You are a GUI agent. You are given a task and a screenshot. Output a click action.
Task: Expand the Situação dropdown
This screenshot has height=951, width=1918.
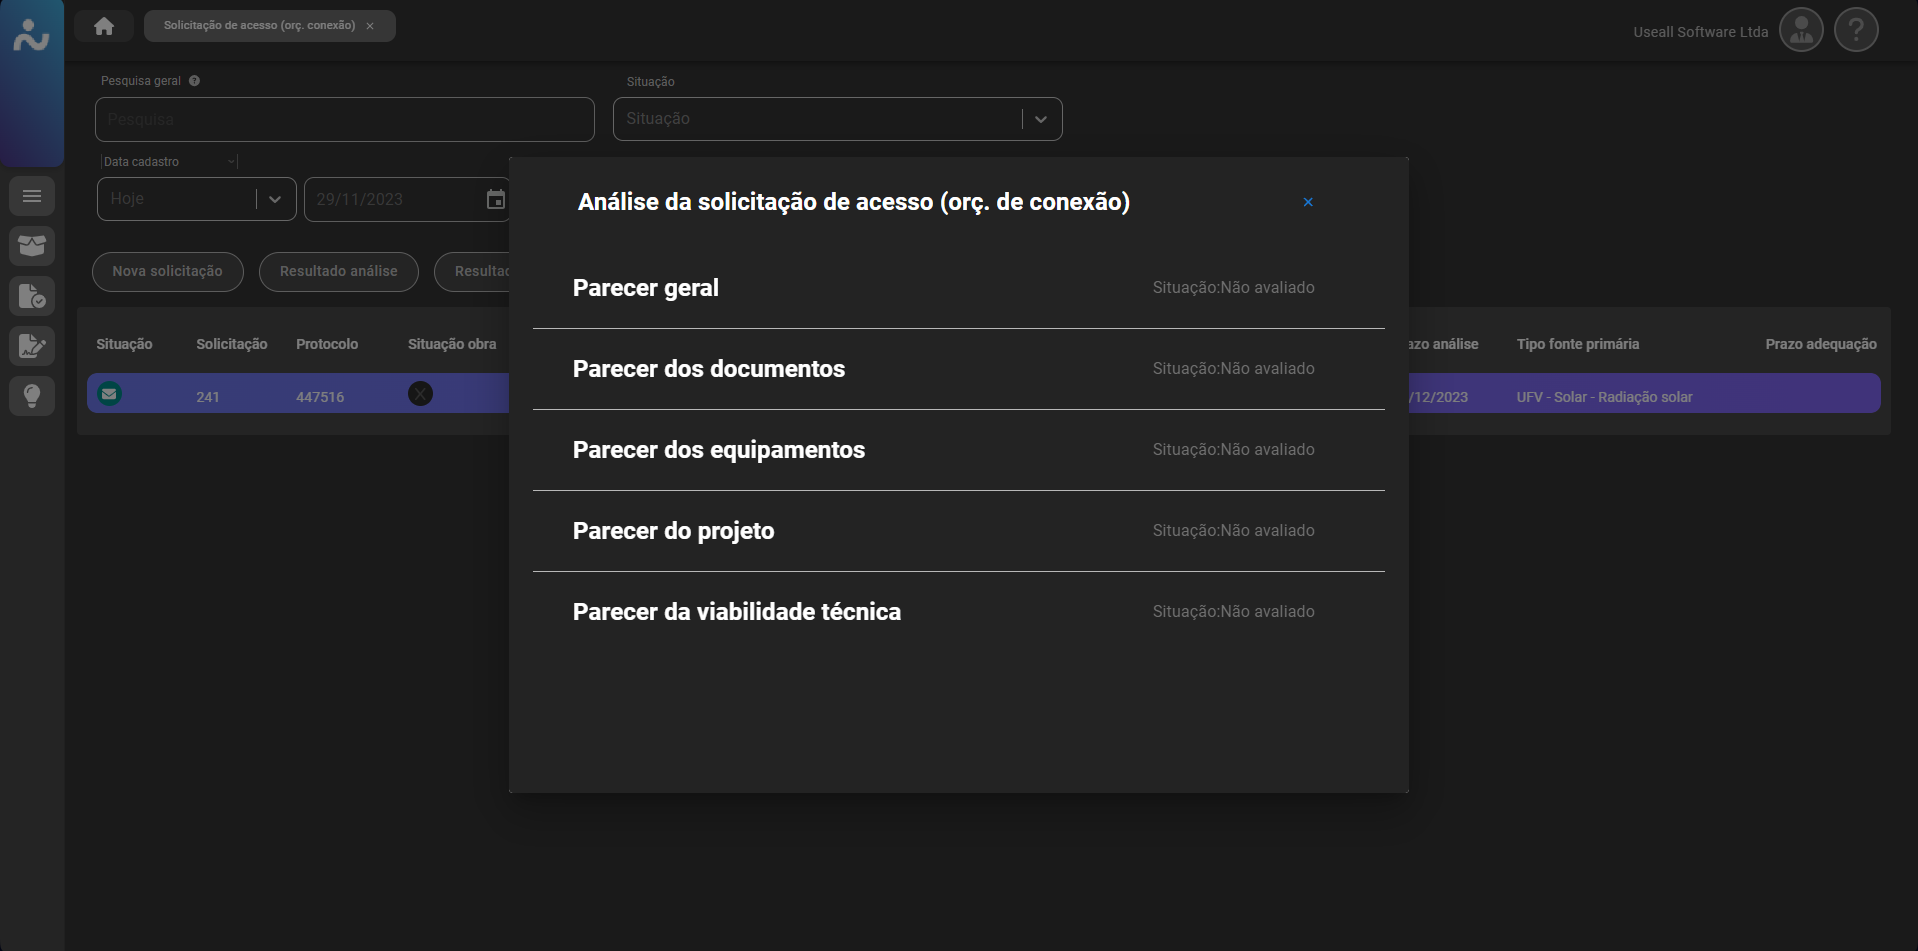tap(1040, 119)
